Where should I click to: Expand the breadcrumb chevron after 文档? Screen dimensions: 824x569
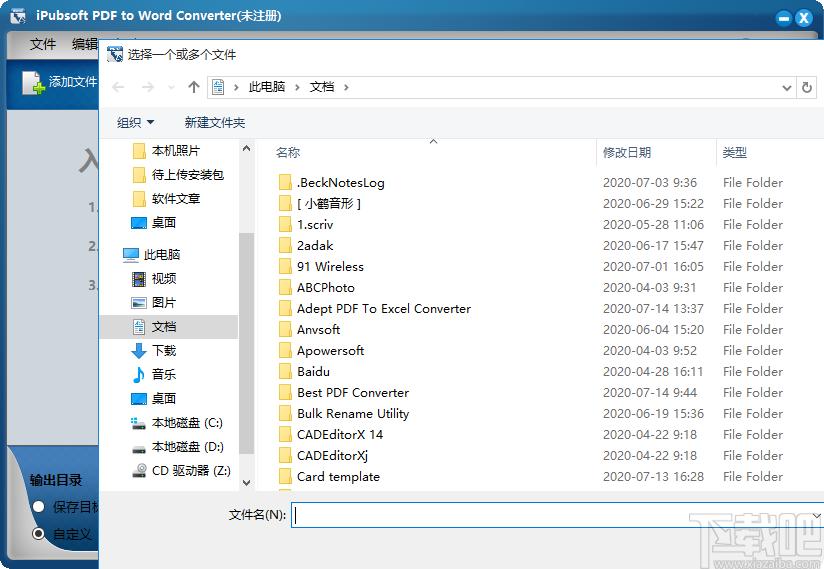[346, 87]
